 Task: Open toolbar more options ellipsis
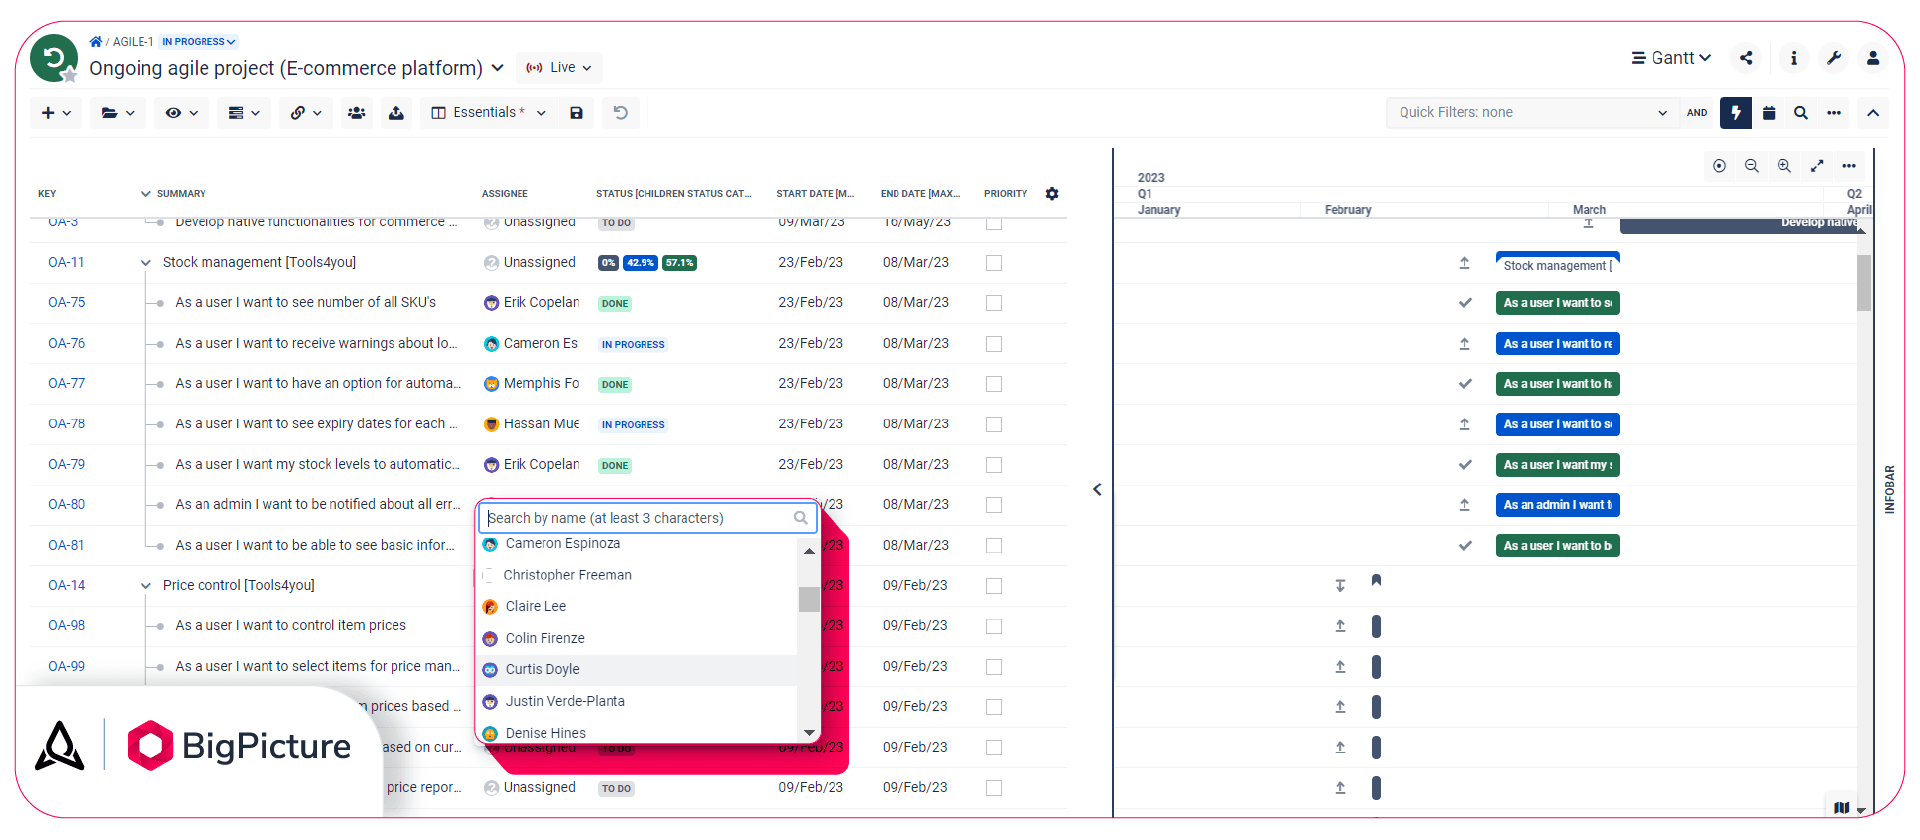point(1834,113)
